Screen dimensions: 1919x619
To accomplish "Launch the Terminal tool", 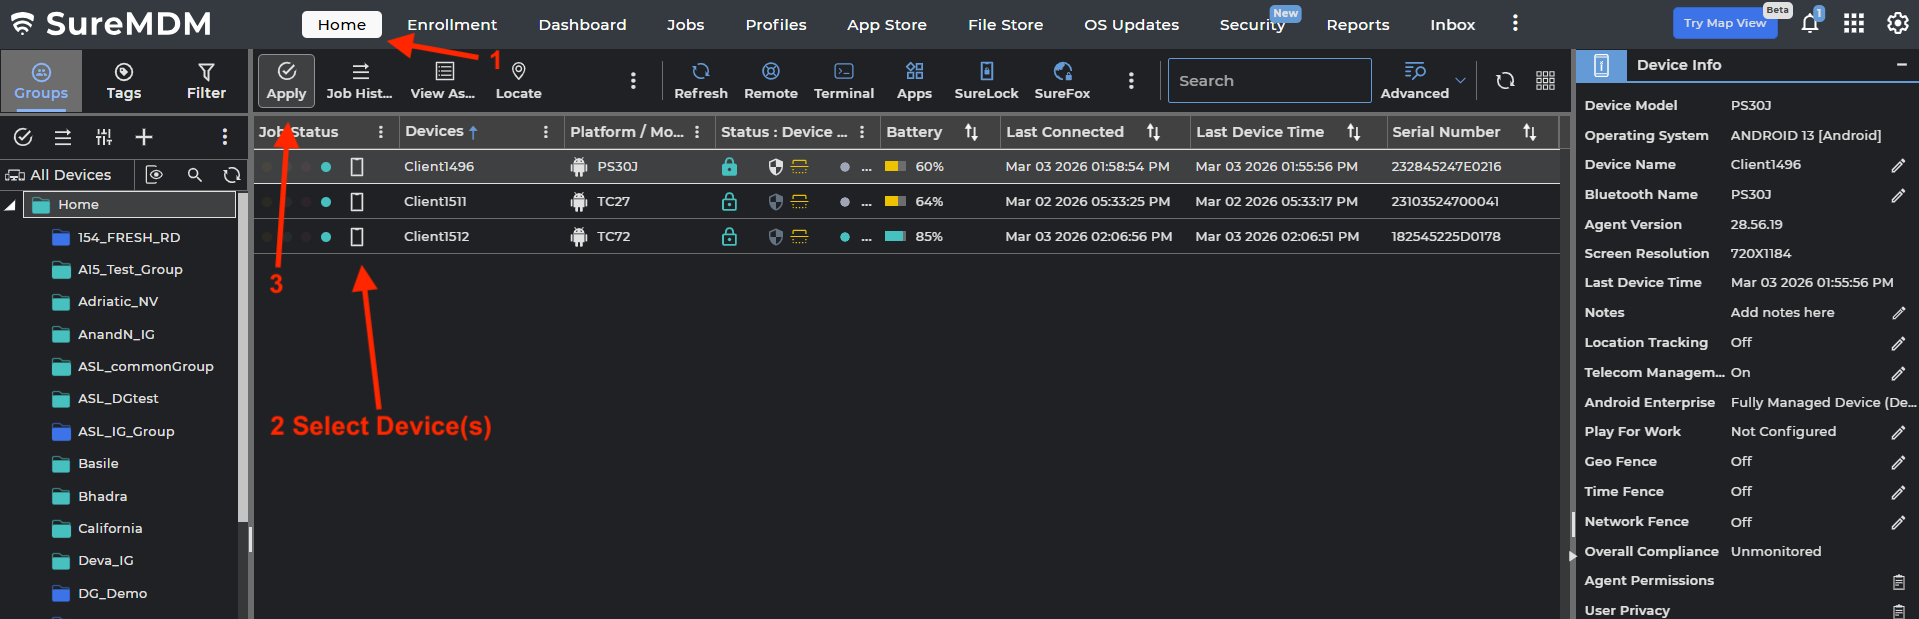I will 843,80.
